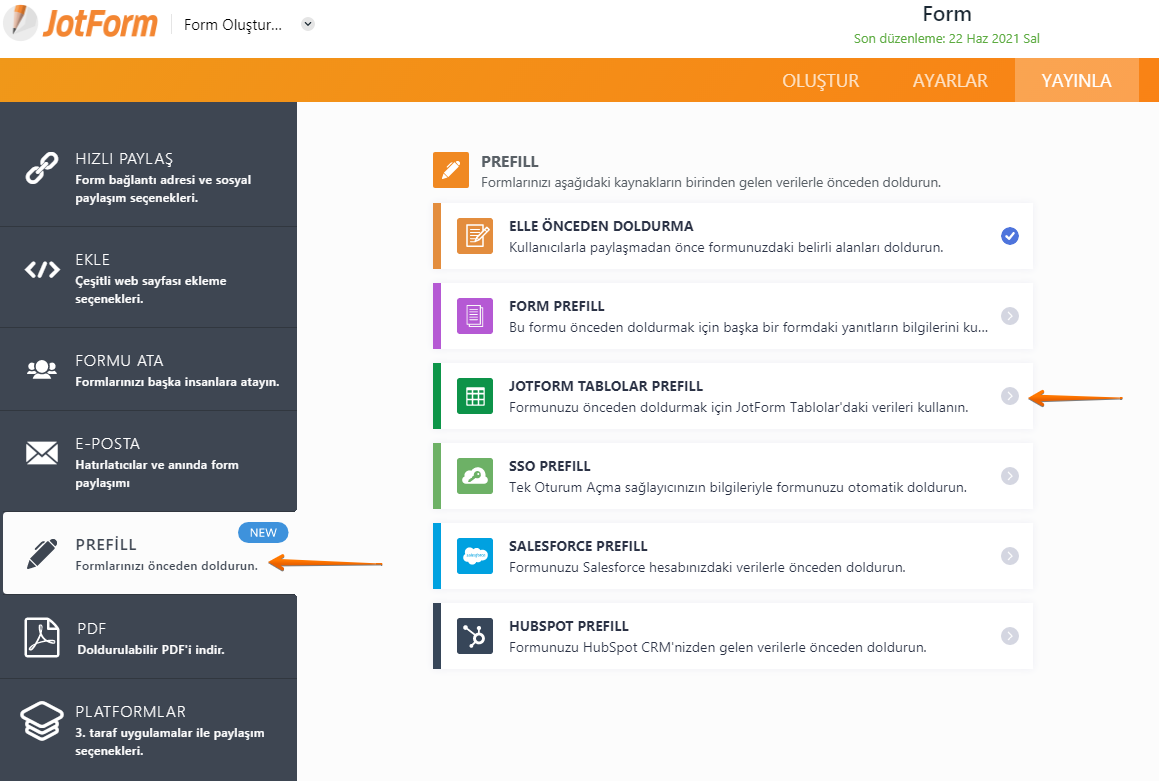Click the Son düzenleme date text

[x=946, y=38]
